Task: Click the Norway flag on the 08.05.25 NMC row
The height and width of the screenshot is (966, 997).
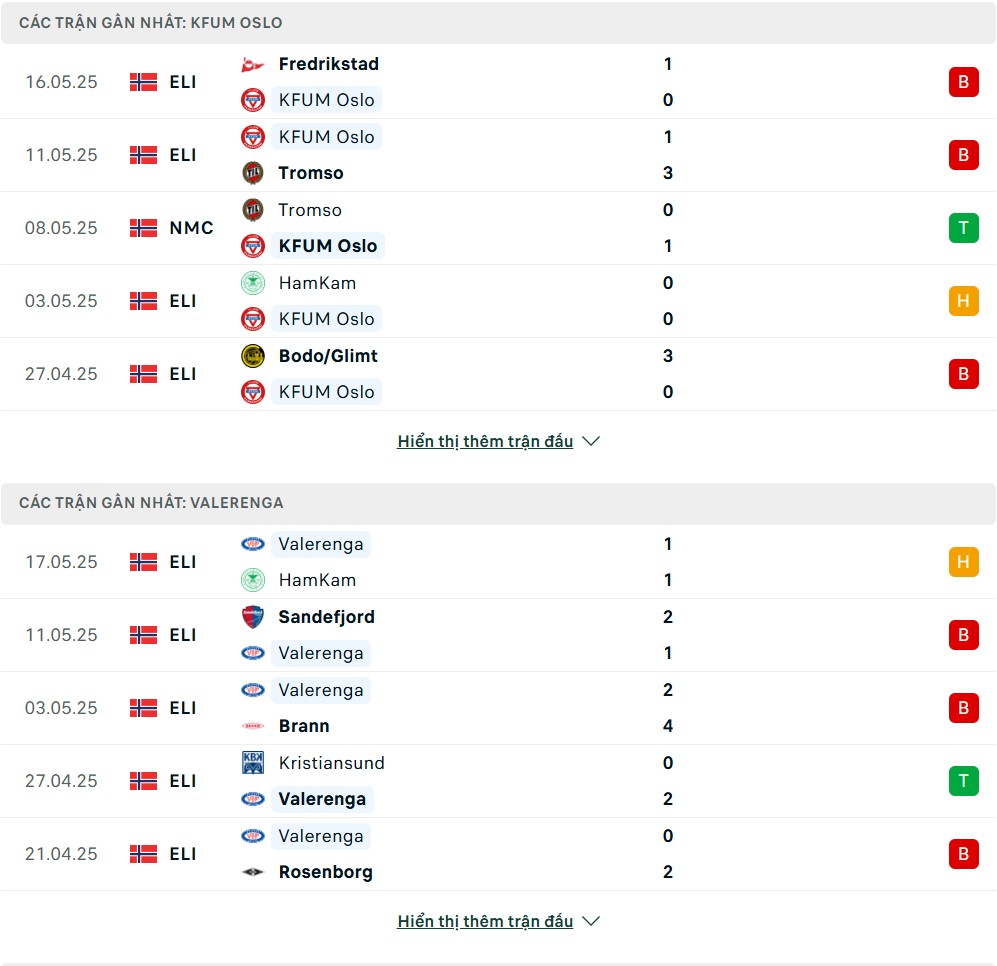Action: point(143,228)
